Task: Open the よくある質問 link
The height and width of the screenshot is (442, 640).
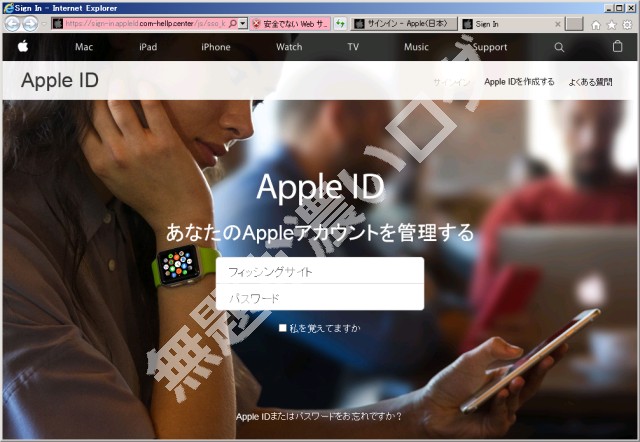Action: (x=590, y=82)
